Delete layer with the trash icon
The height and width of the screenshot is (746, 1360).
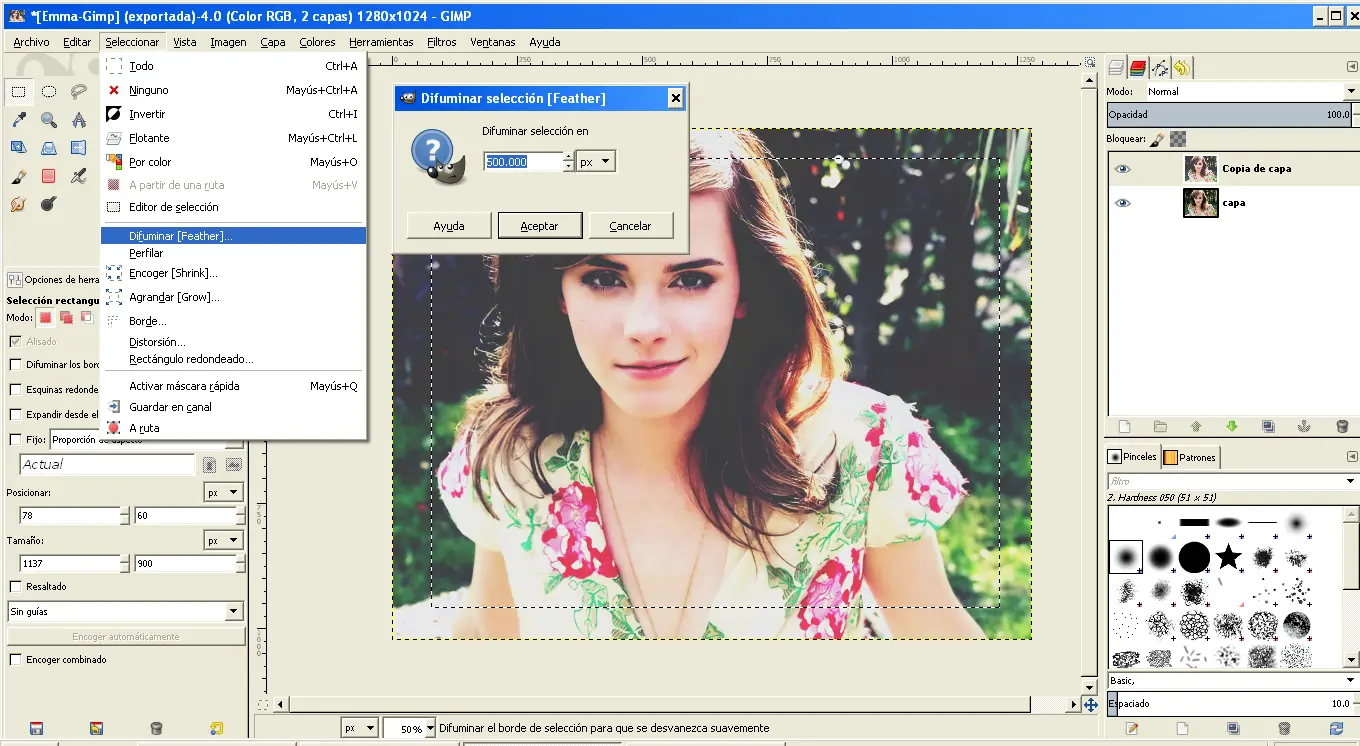click(x=1342, y=426)
